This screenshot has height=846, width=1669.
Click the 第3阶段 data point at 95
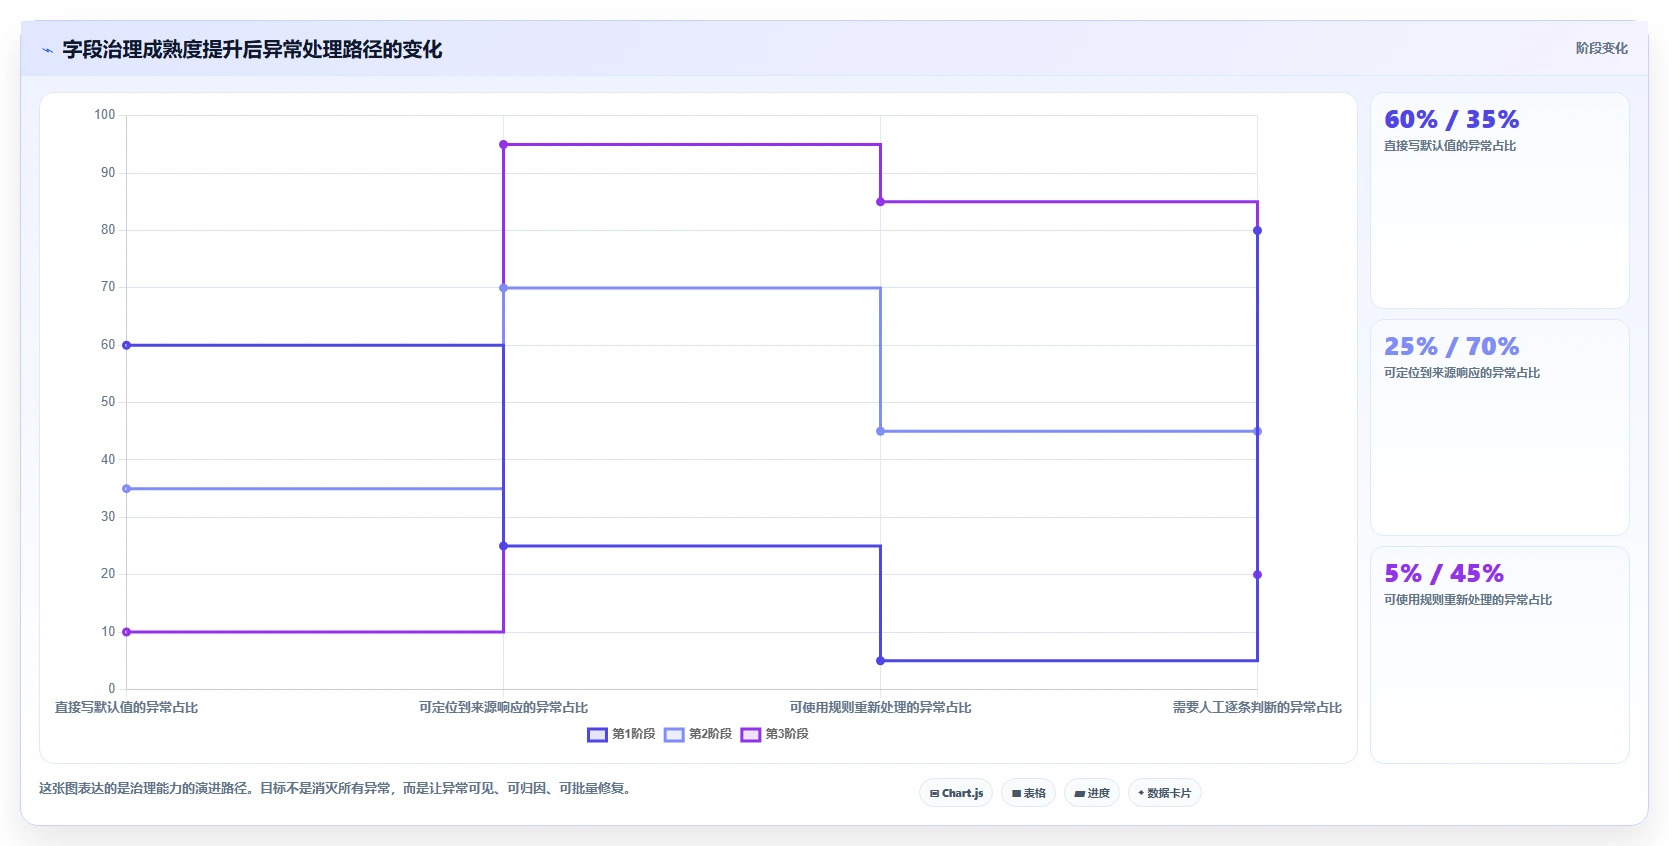(x=503, y=145)
